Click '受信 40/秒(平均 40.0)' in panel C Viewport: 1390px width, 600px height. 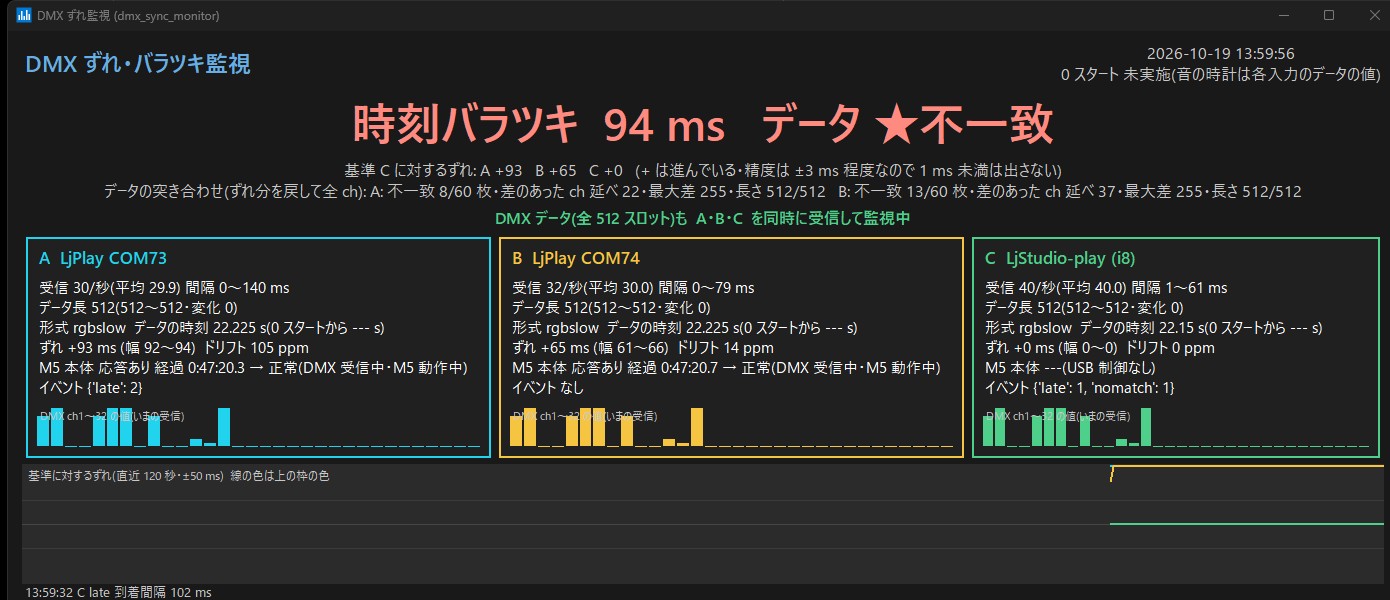coord(1056,288)
